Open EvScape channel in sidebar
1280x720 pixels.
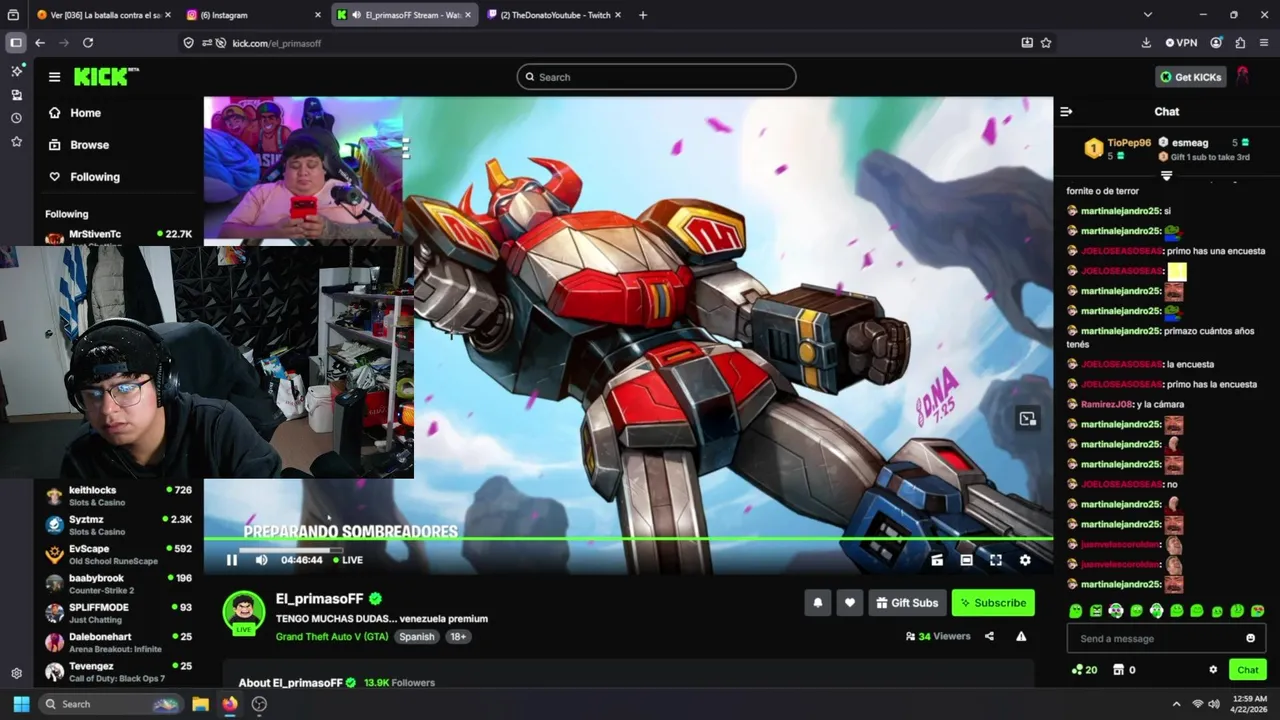pos(118,554)
